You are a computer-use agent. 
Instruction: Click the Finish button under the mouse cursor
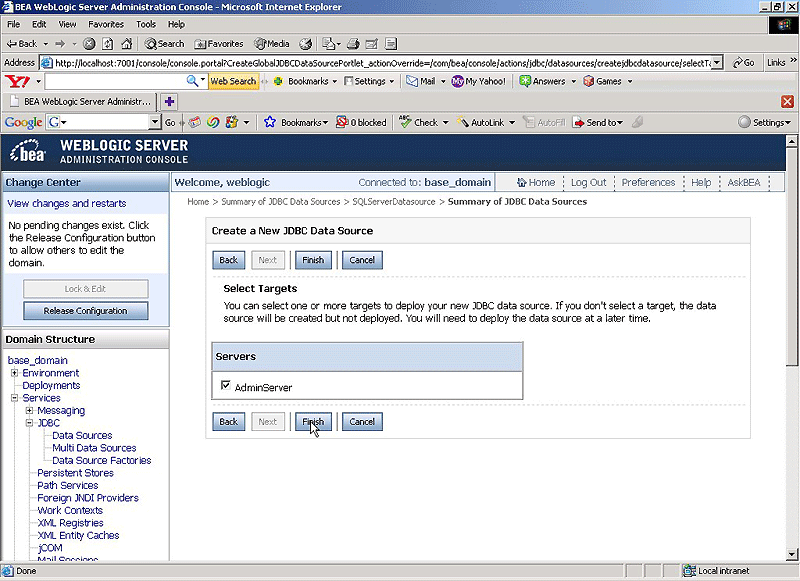click(x=313, y=422)
